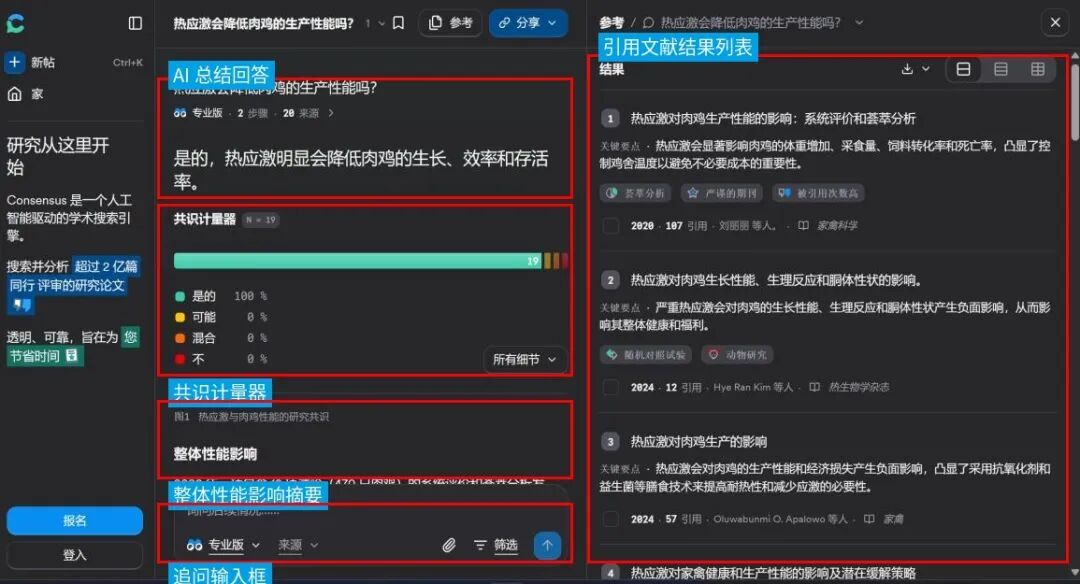
Task: Click the 参考 tab button in header
Action: pos(450,23)
